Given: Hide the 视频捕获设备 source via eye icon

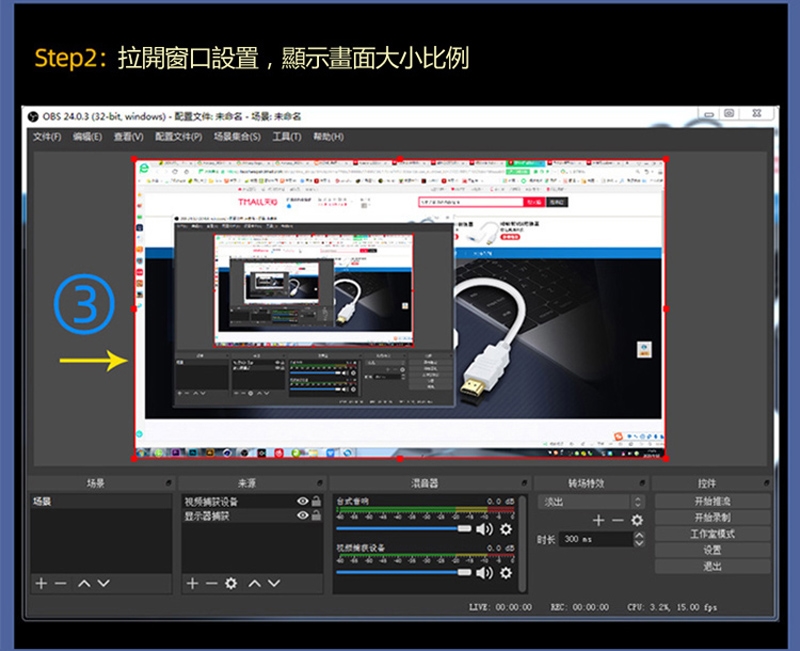Looking at the screenshot, I should 303,501.
